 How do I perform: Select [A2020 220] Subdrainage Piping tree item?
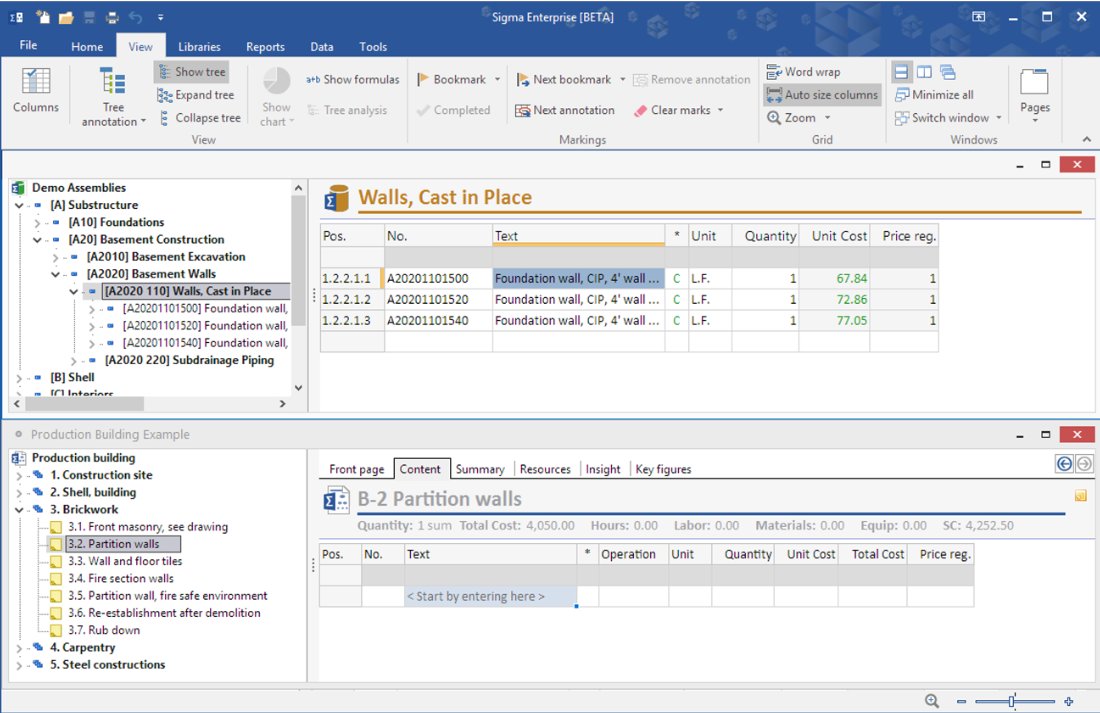(x=189, y=360)
